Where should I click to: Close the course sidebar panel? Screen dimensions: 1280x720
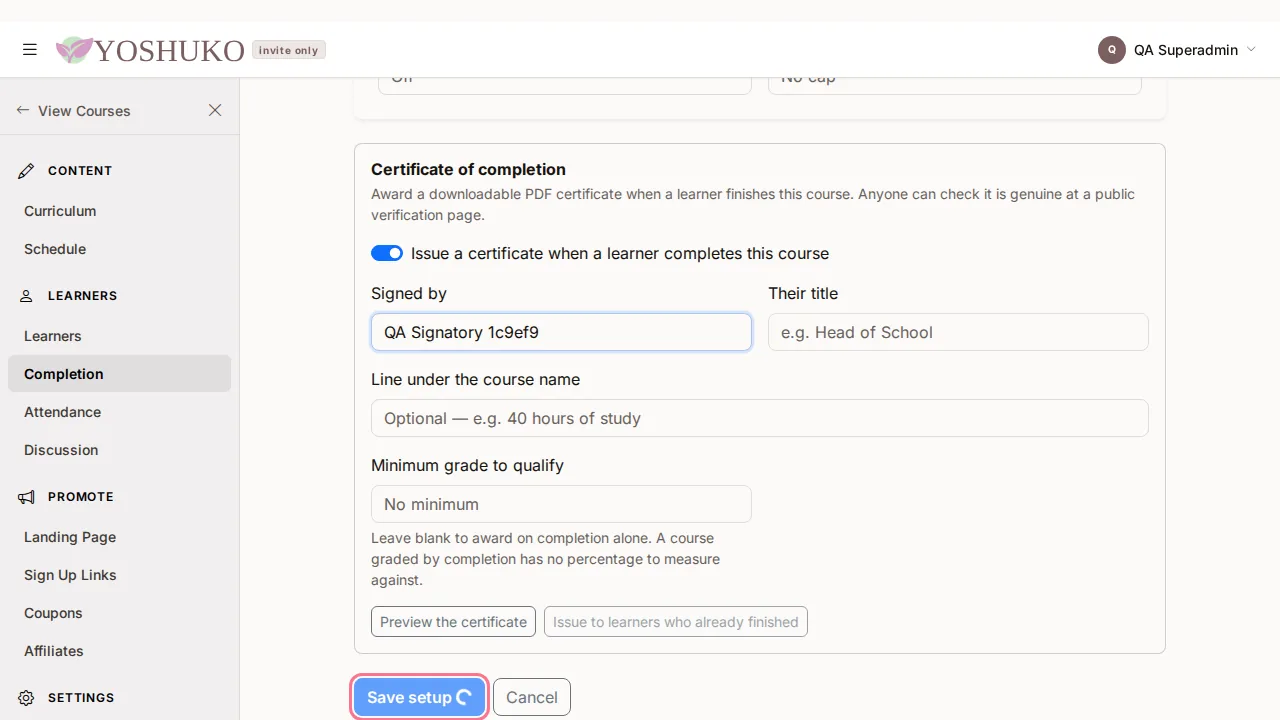215,110
